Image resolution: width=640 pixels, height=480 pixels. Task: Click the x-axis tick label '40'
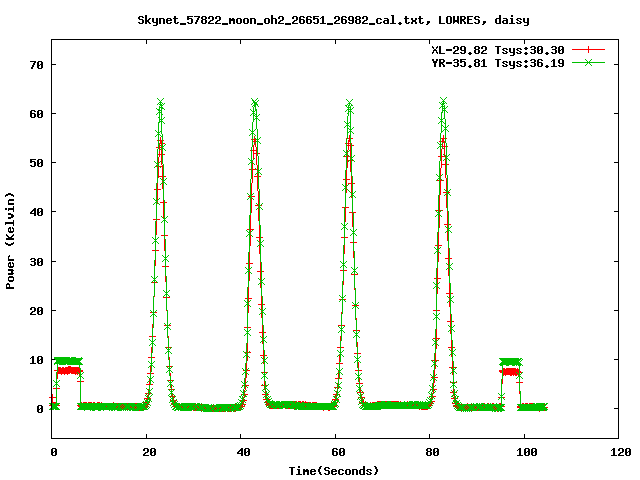[x=243, y=452]
